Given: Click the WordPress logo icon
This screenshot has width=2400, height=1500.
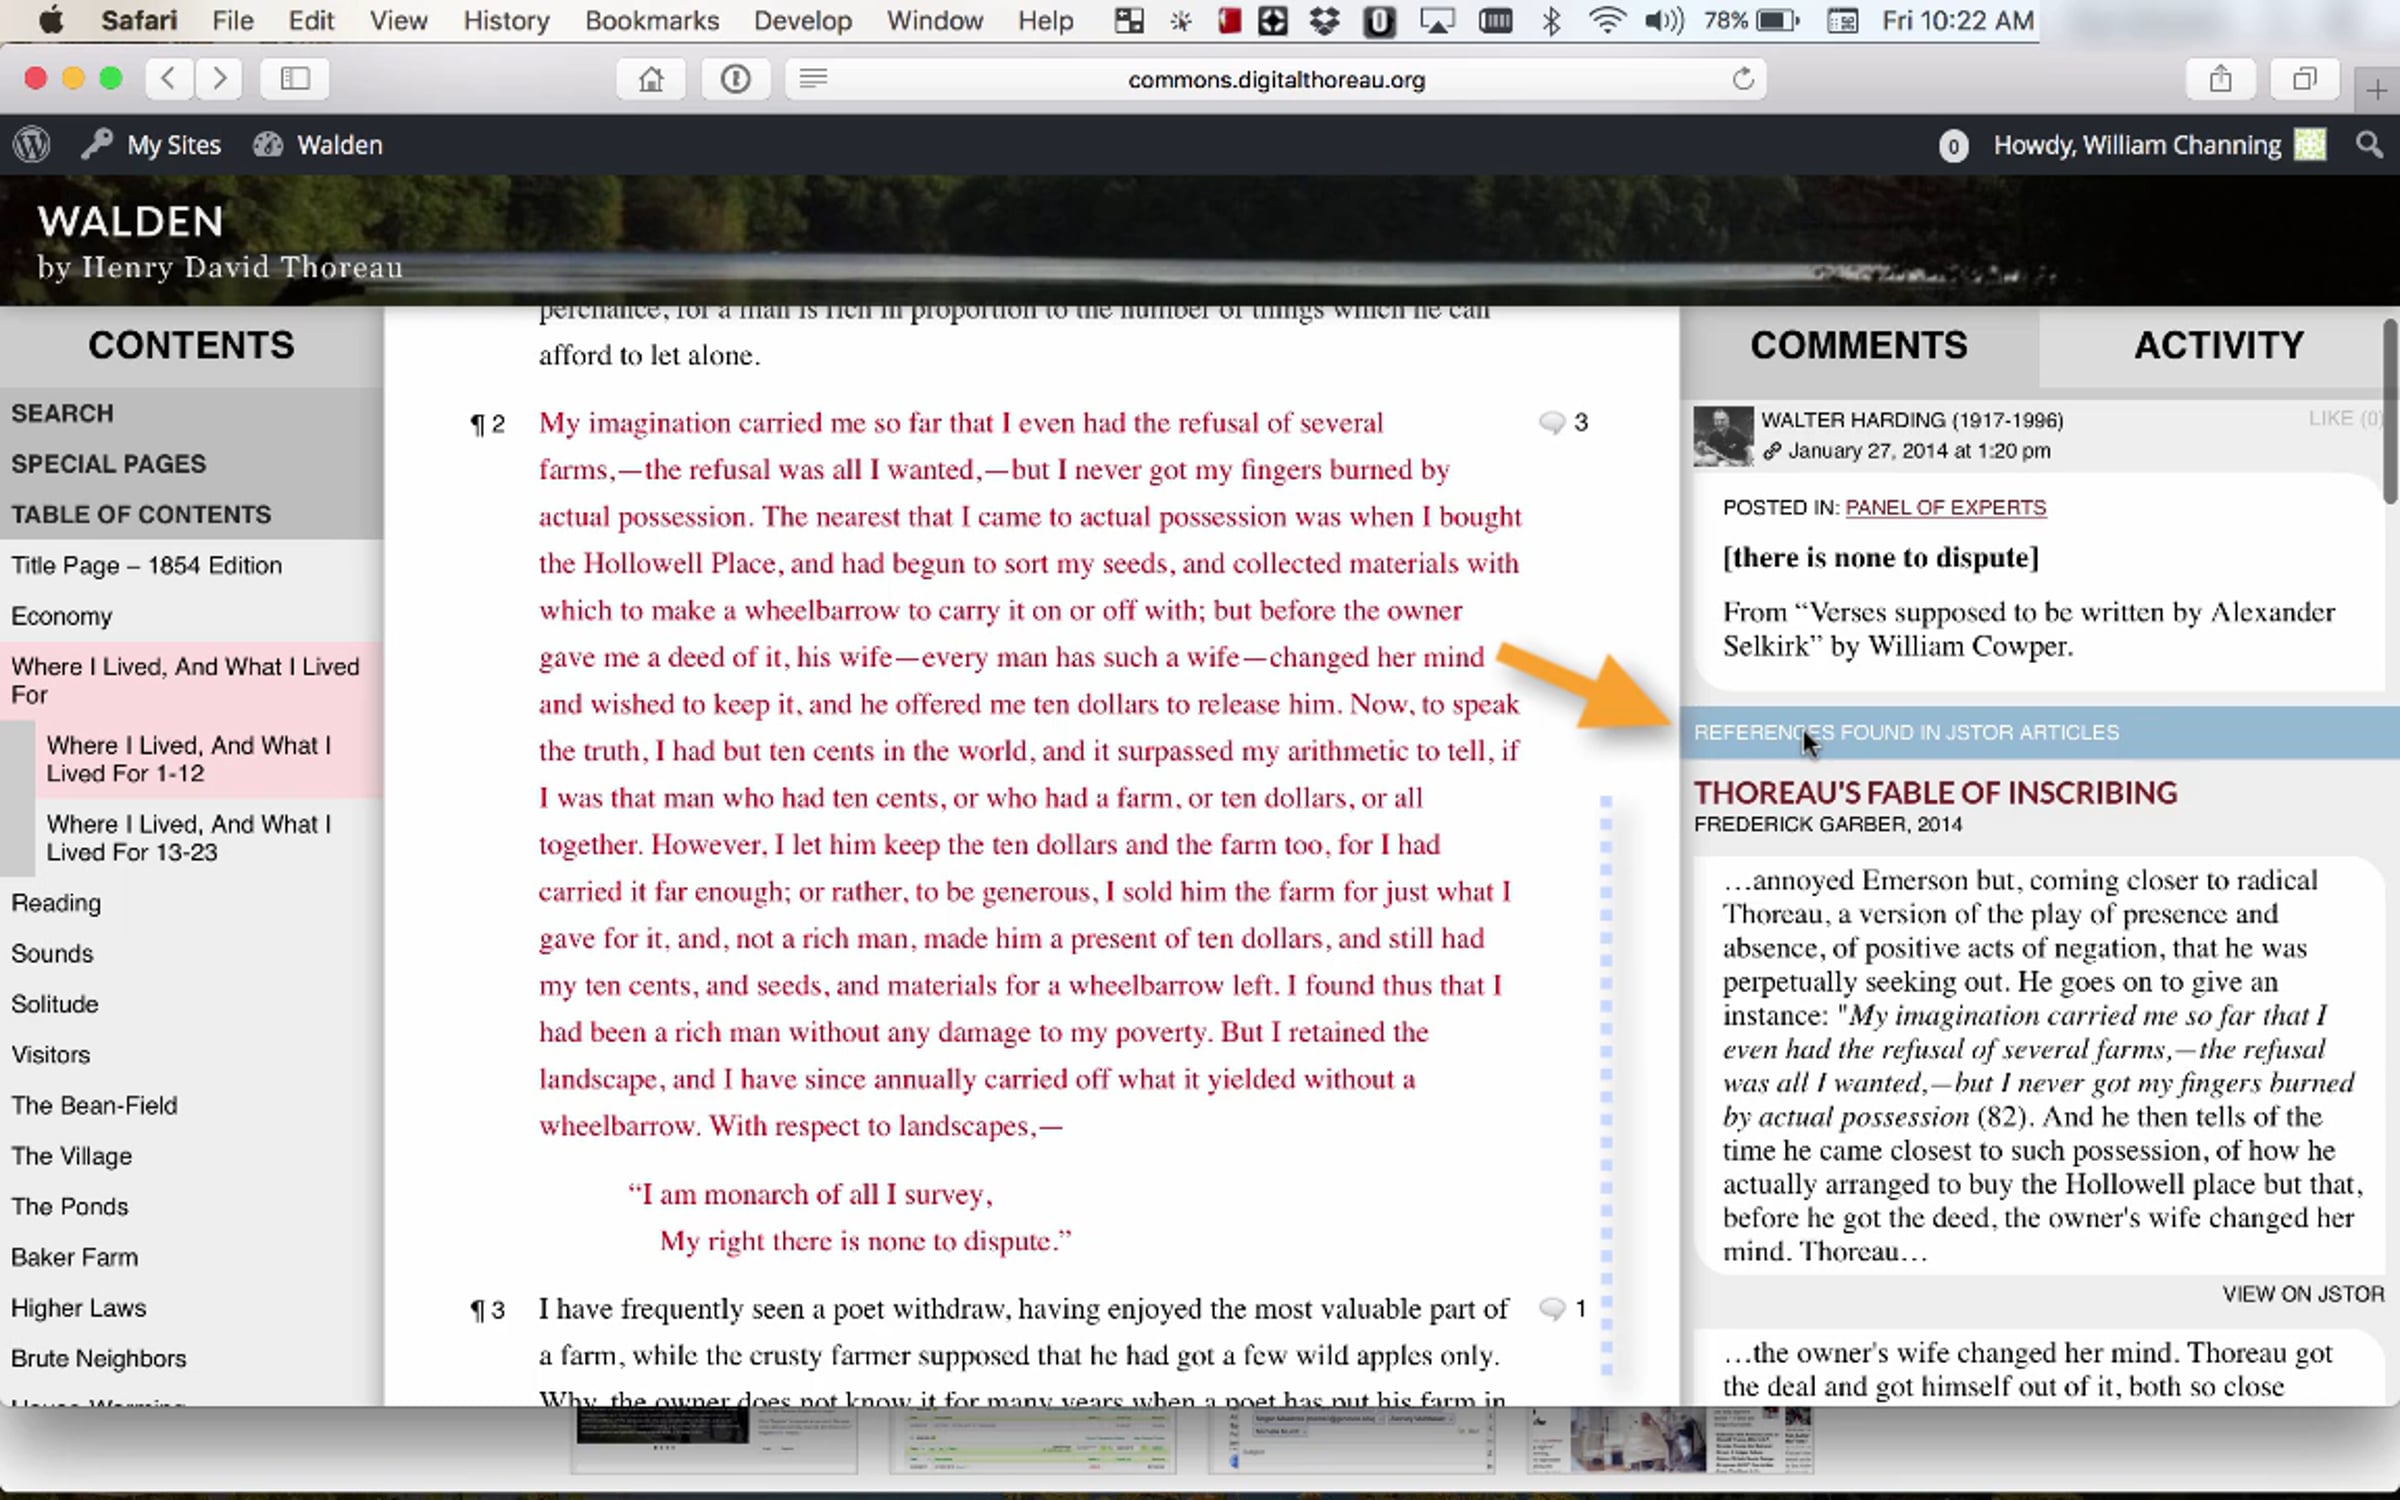Looking at the screenshot, I should (32, 145).
